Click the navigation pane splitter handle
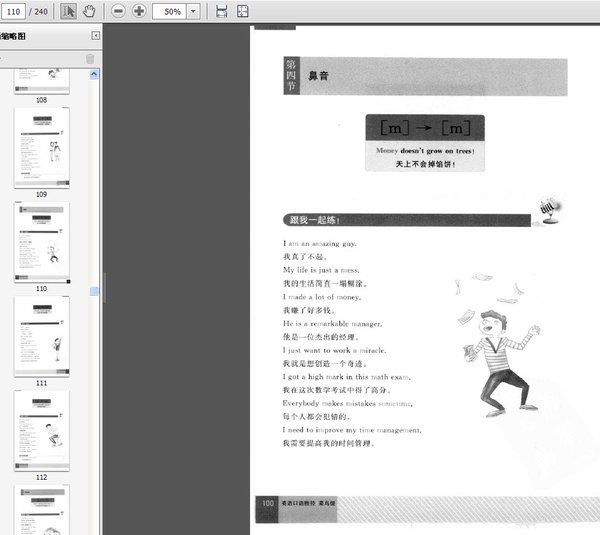 pos(104,287)
